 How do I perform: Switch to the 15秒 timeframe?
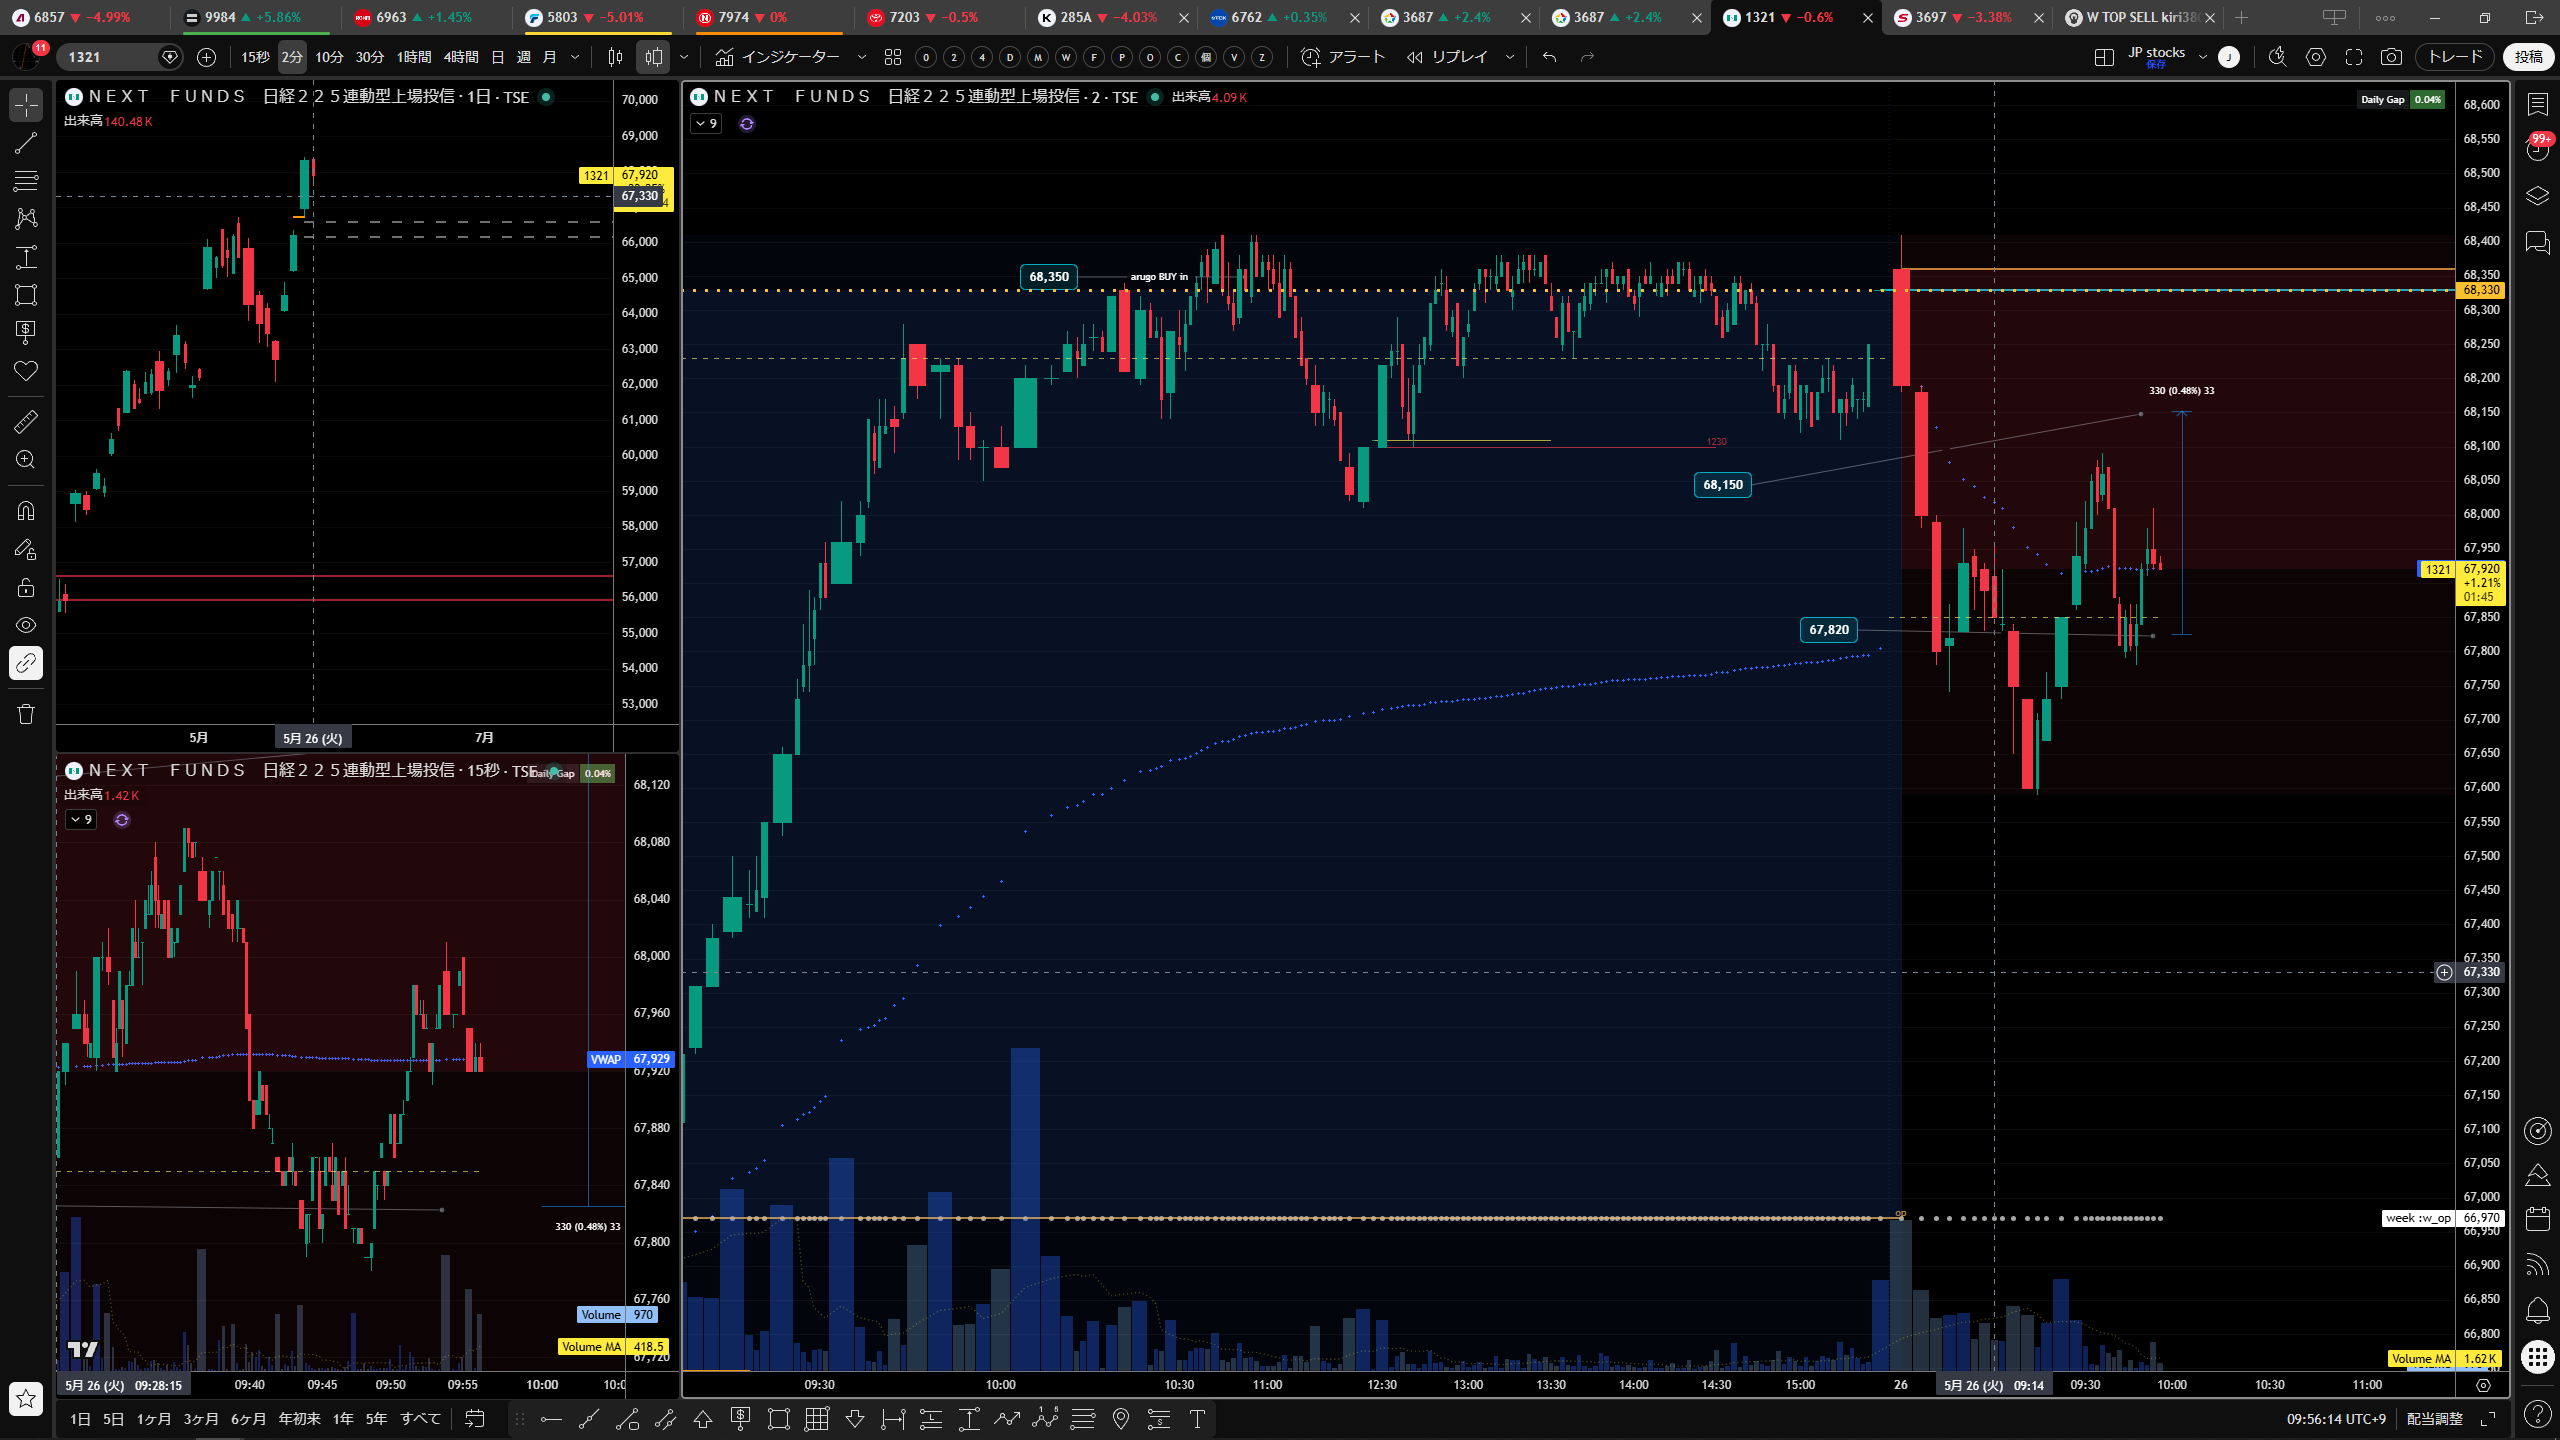pyautogui.click(x=255, y=57)
